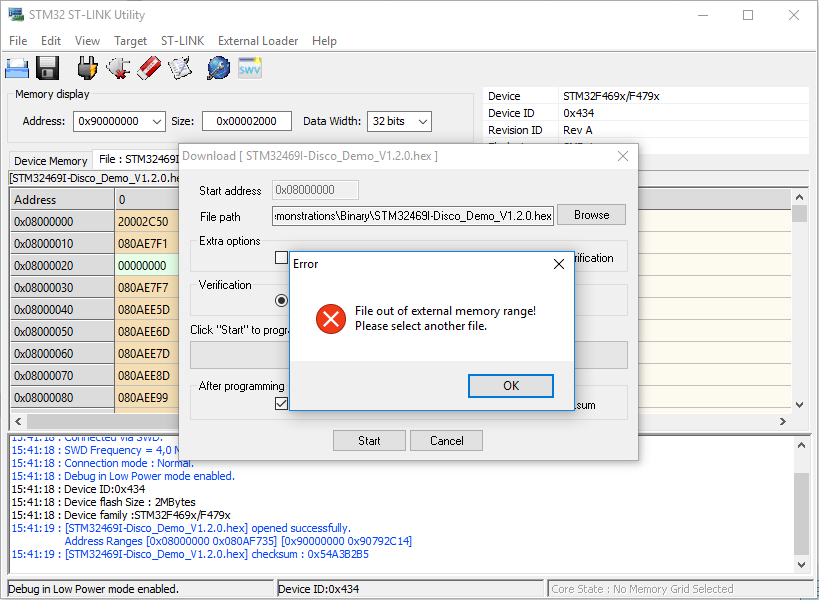Close the Error dialog with X
This screenshot has width=819, height=600.
click(x=558, y=264)
